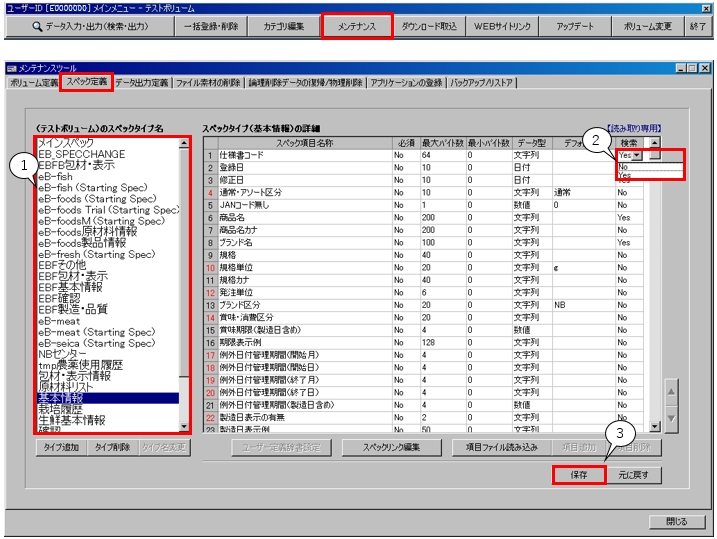Click タイプ削除 button

tap(112, 447)
